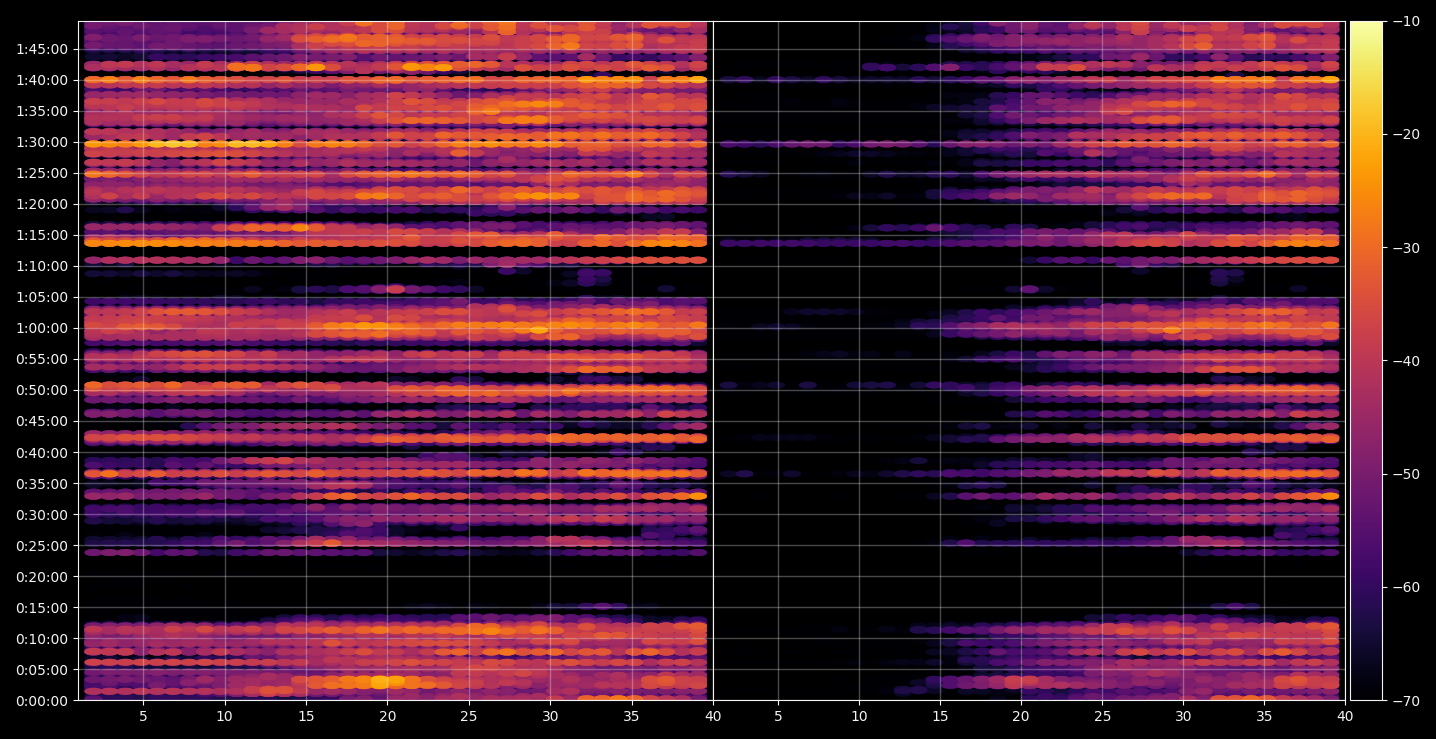Click x-axis label 5 under the right heatmap

[x=777, y=717]
